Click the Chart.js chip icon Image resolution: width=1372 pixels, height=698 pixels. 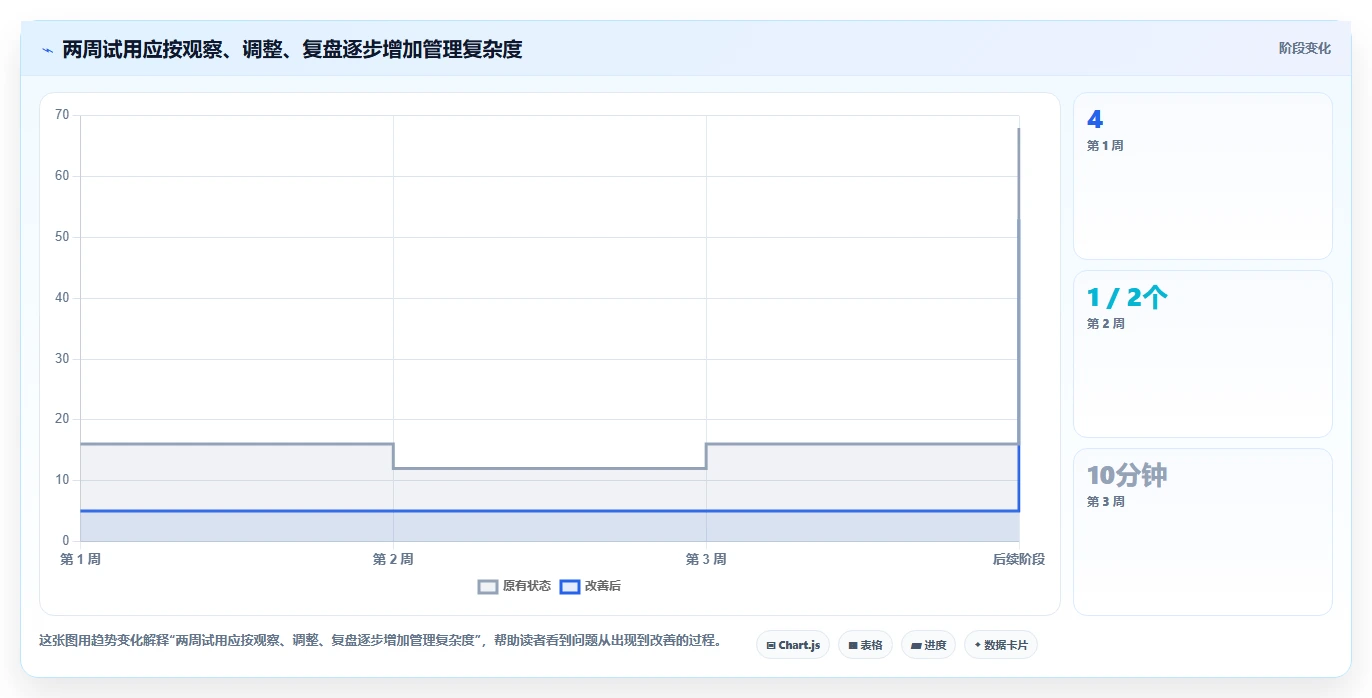point(771,646)
